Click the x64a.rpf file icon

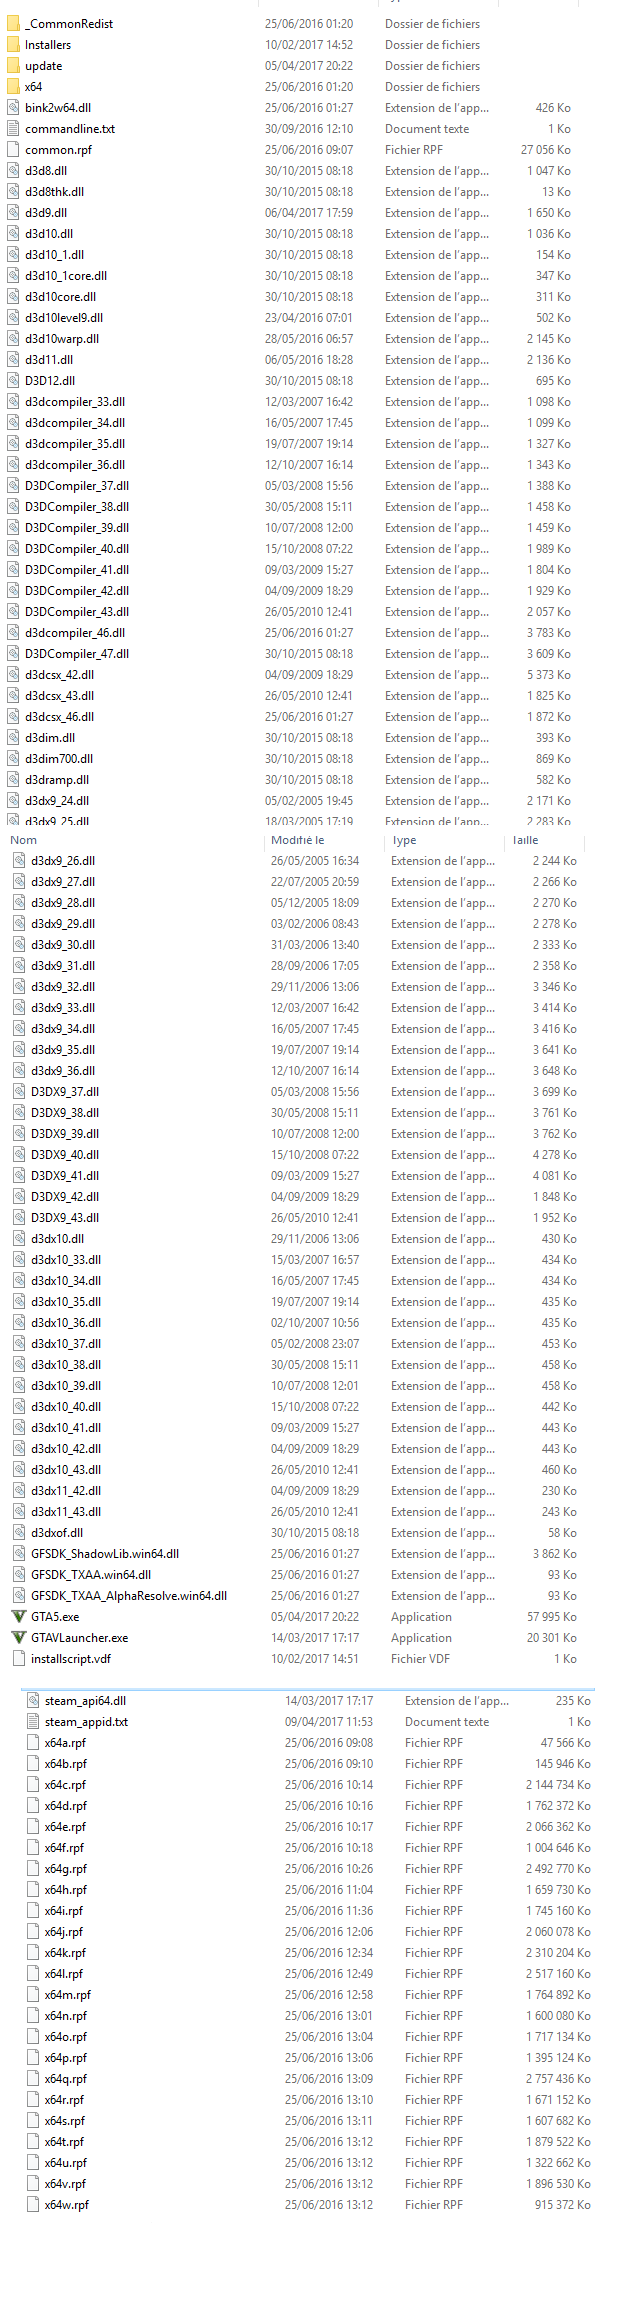click(x=33, y=1742)
